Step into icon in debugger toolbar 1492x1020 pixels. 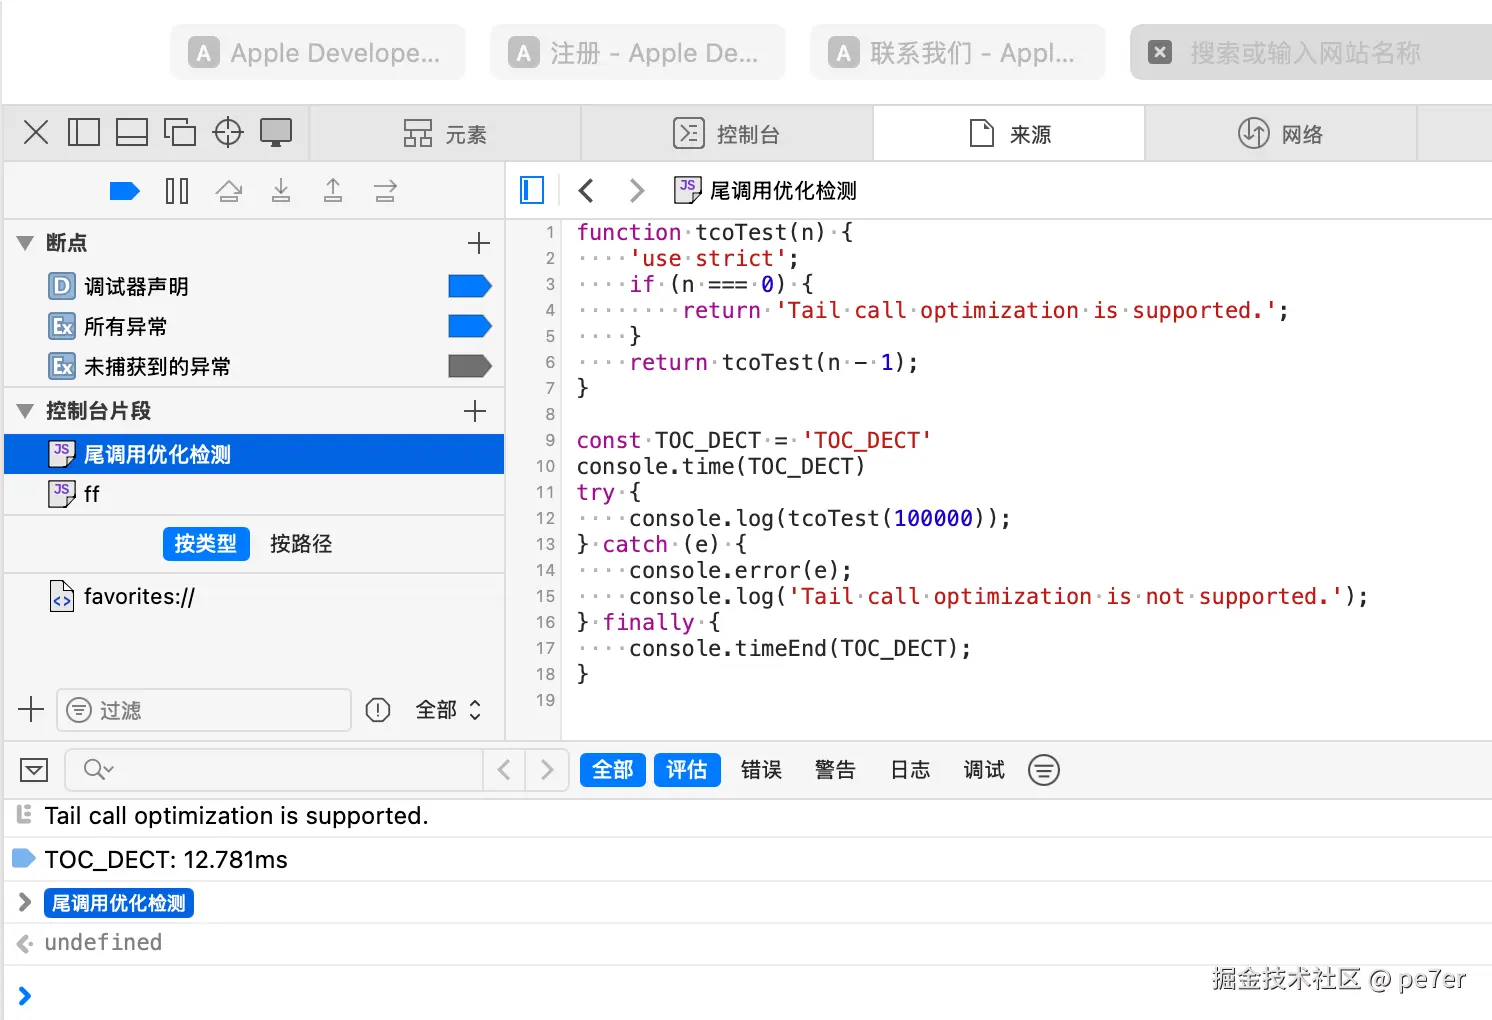coord(281,191)
